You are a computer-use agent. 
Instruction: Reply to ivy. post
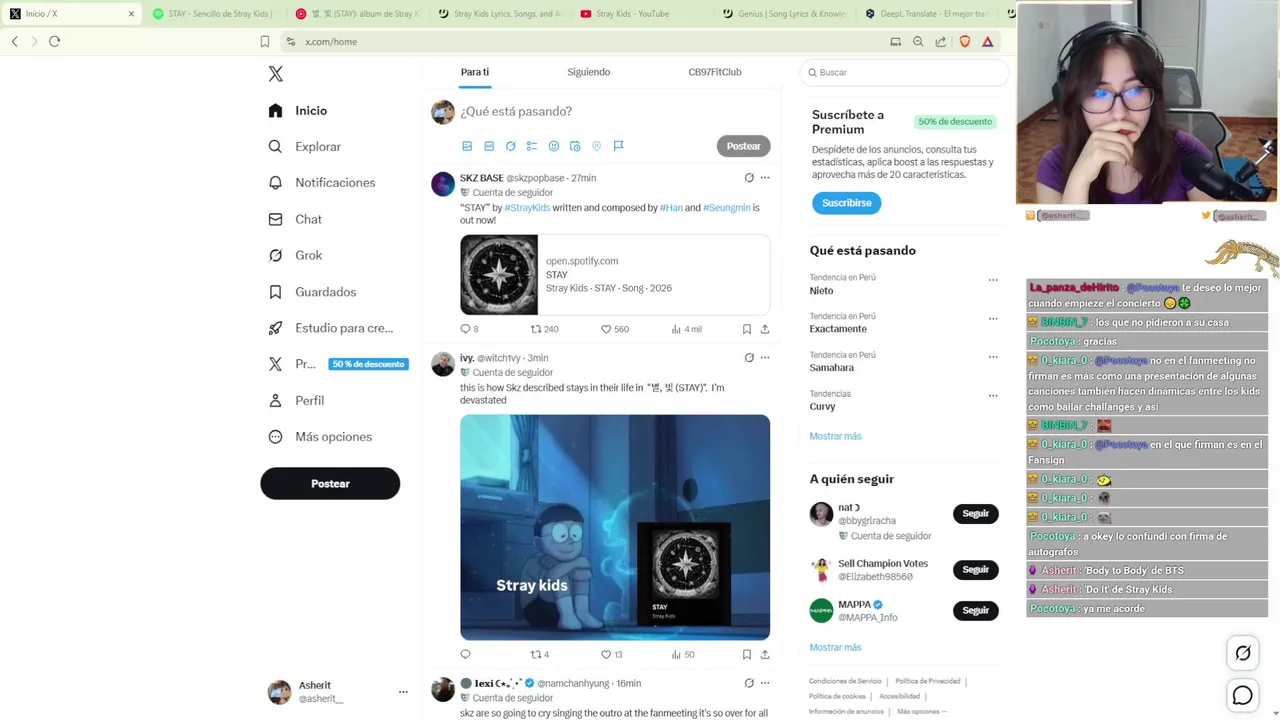(465, 655)
